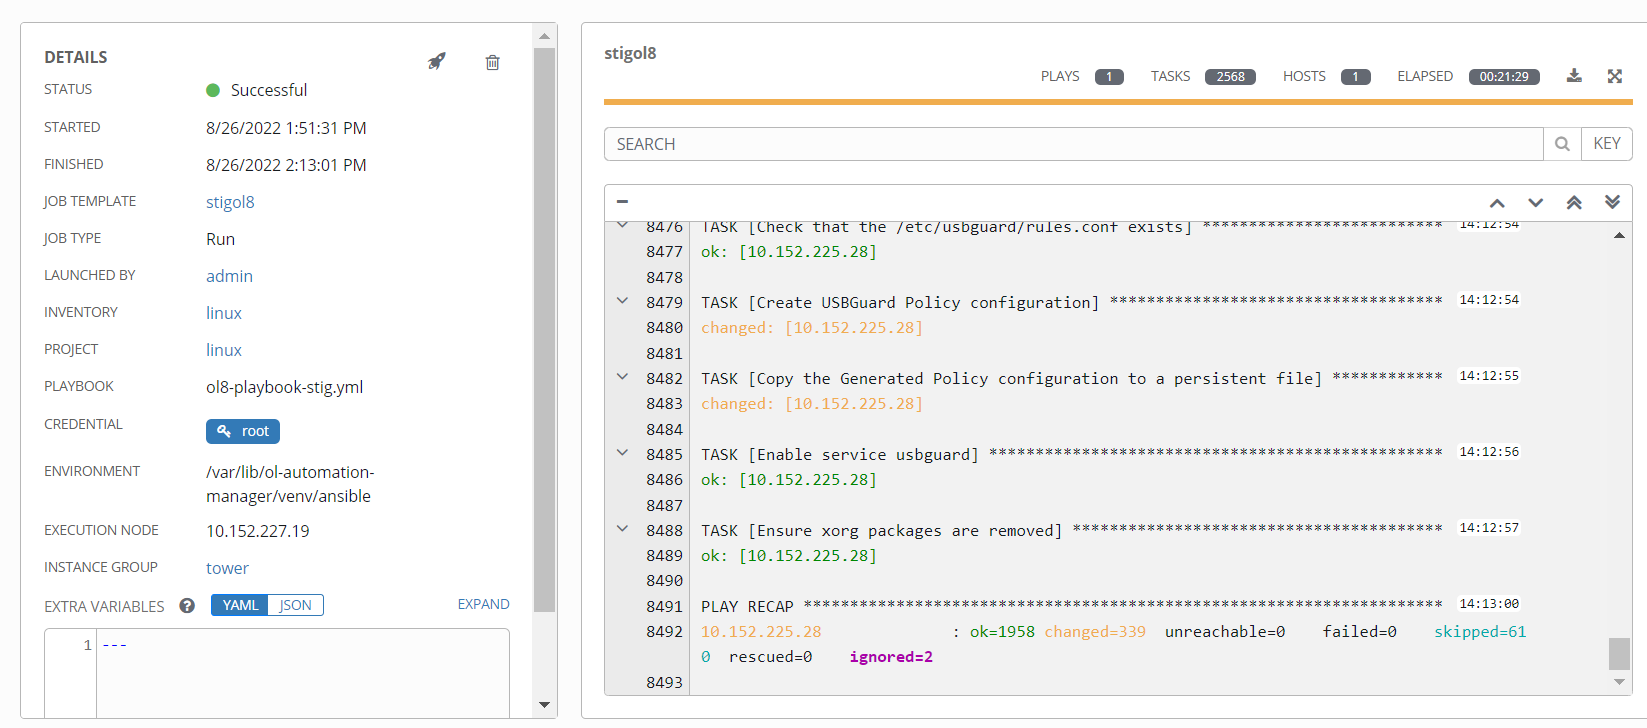
Task: Click execution node 10.152.227.19
Action: pyautogui.click(x=258, y=531)
